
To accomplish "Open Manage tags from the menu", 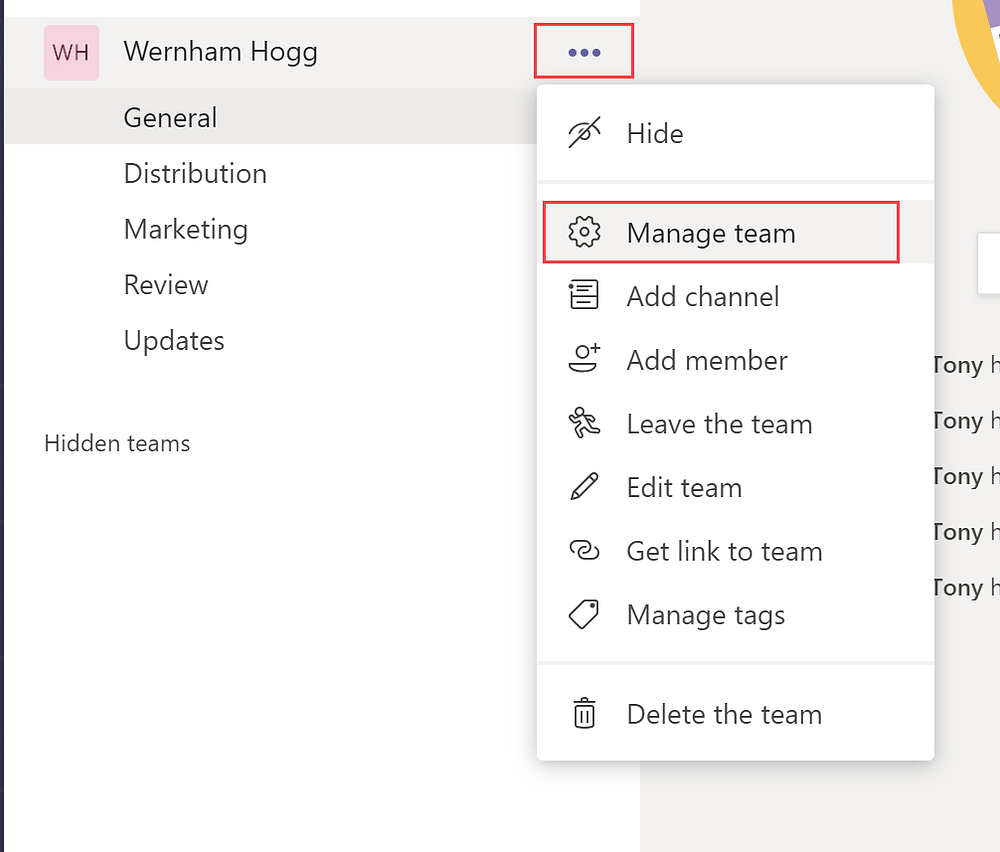I will [735, 615].
